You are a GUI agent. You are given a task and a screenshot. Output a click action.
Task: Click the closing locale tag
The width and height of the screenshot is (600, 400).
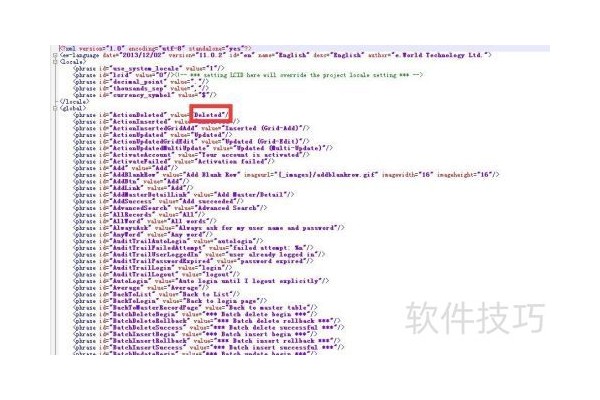point(74,102)
